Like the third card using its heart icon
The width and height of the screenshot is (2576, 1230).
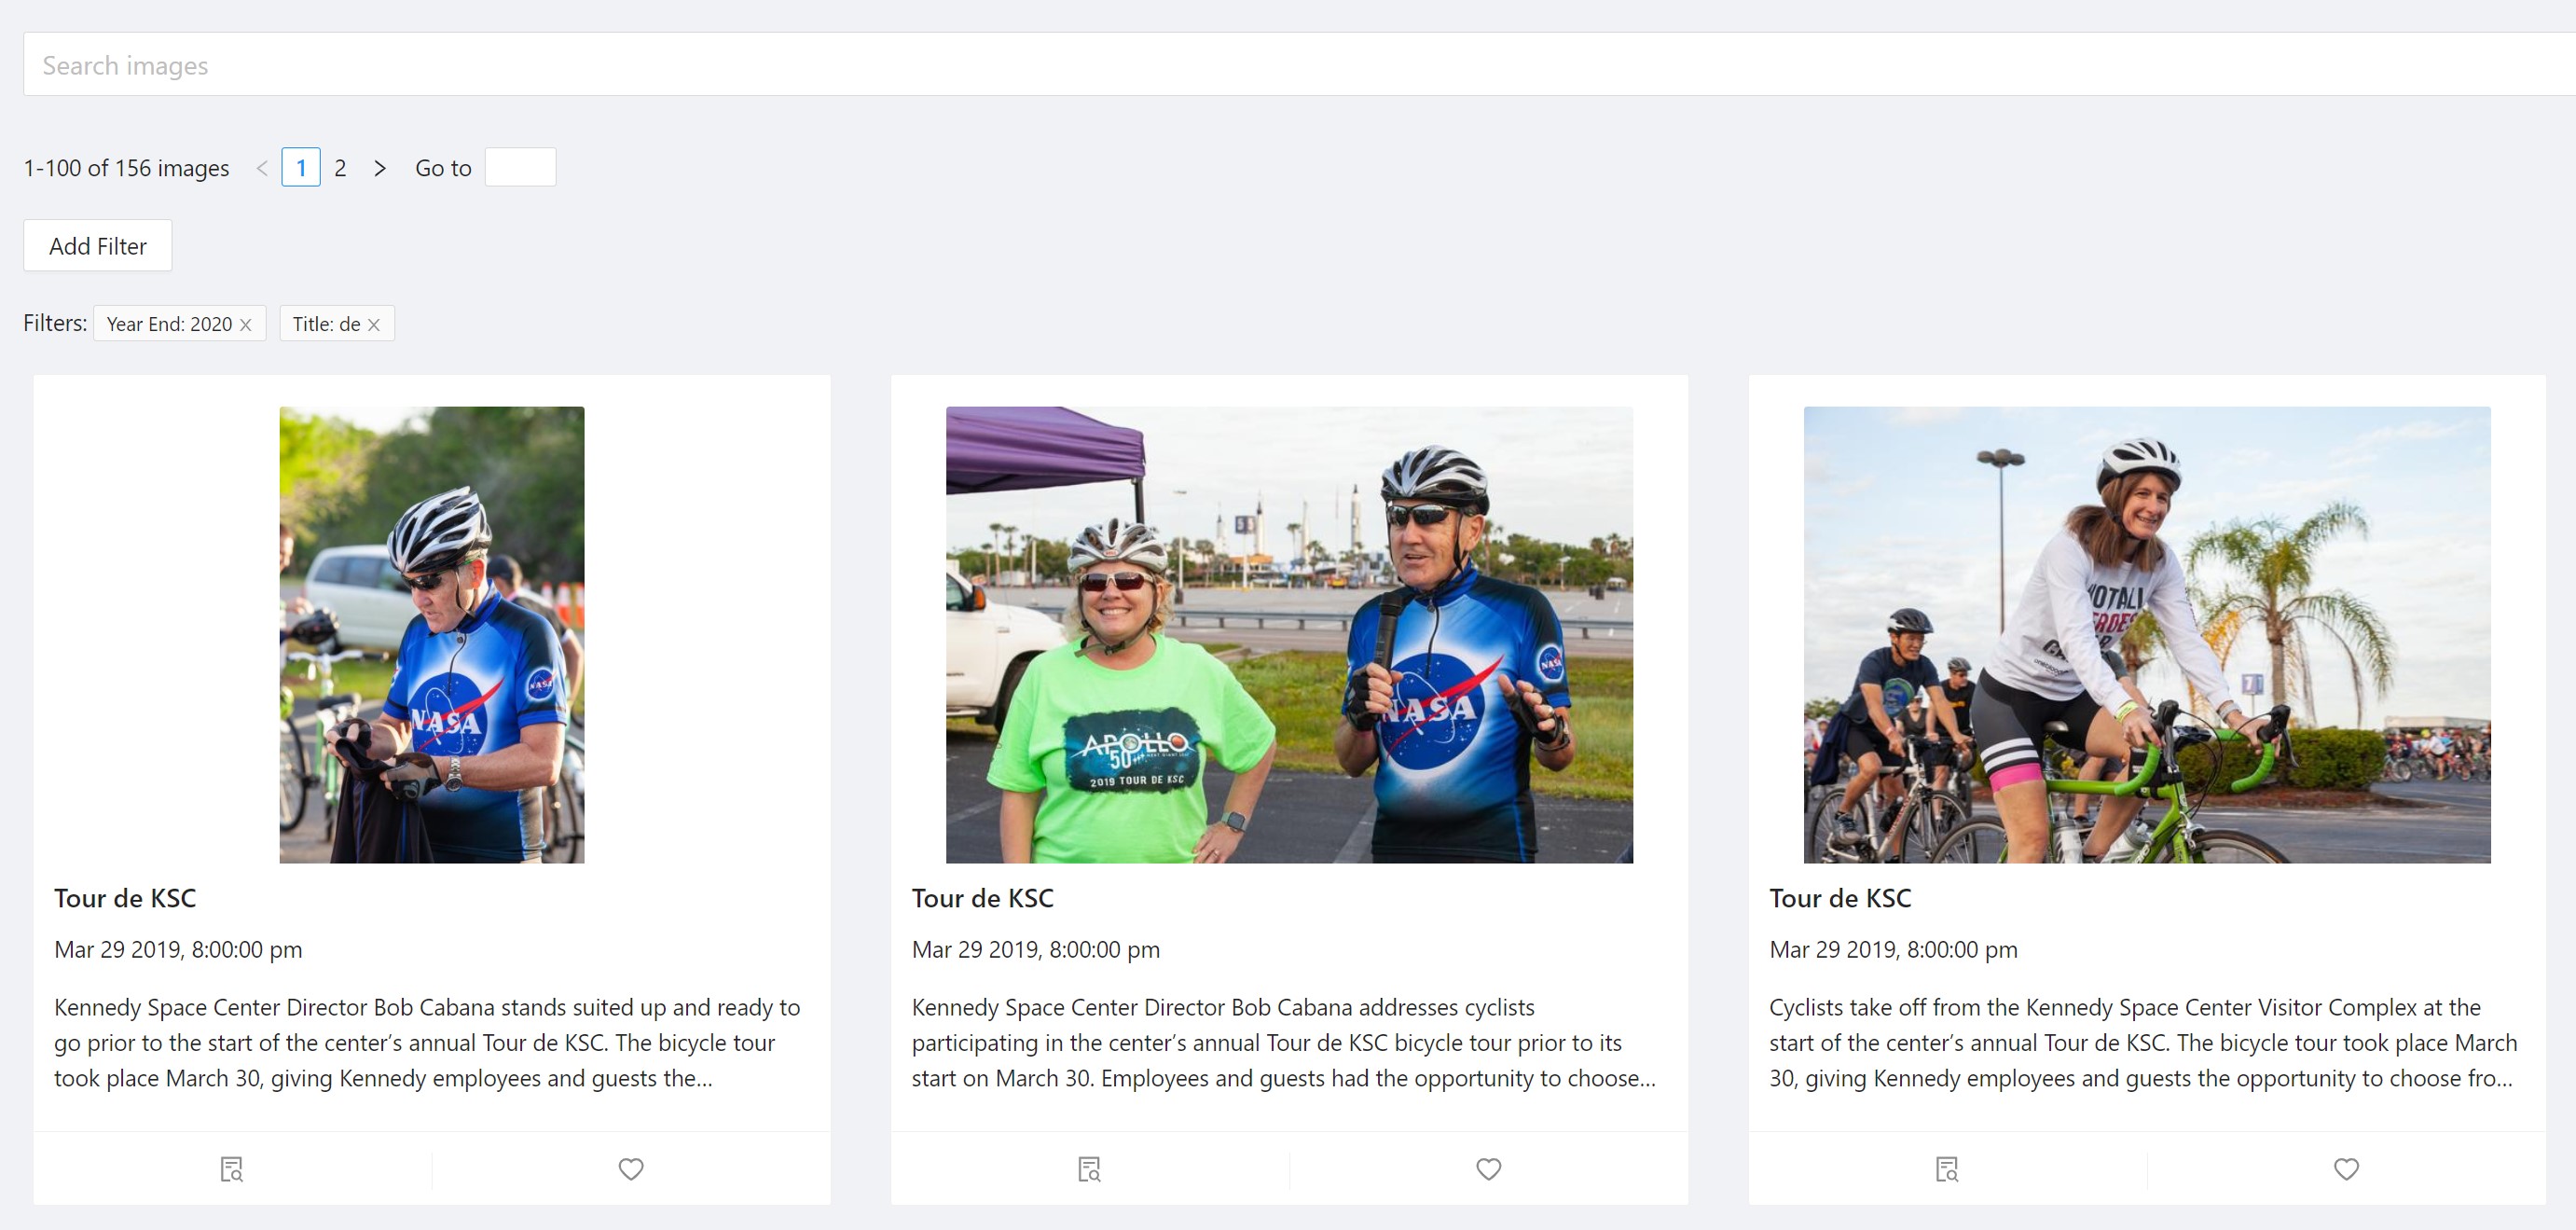click(x=2346, y=1169)
